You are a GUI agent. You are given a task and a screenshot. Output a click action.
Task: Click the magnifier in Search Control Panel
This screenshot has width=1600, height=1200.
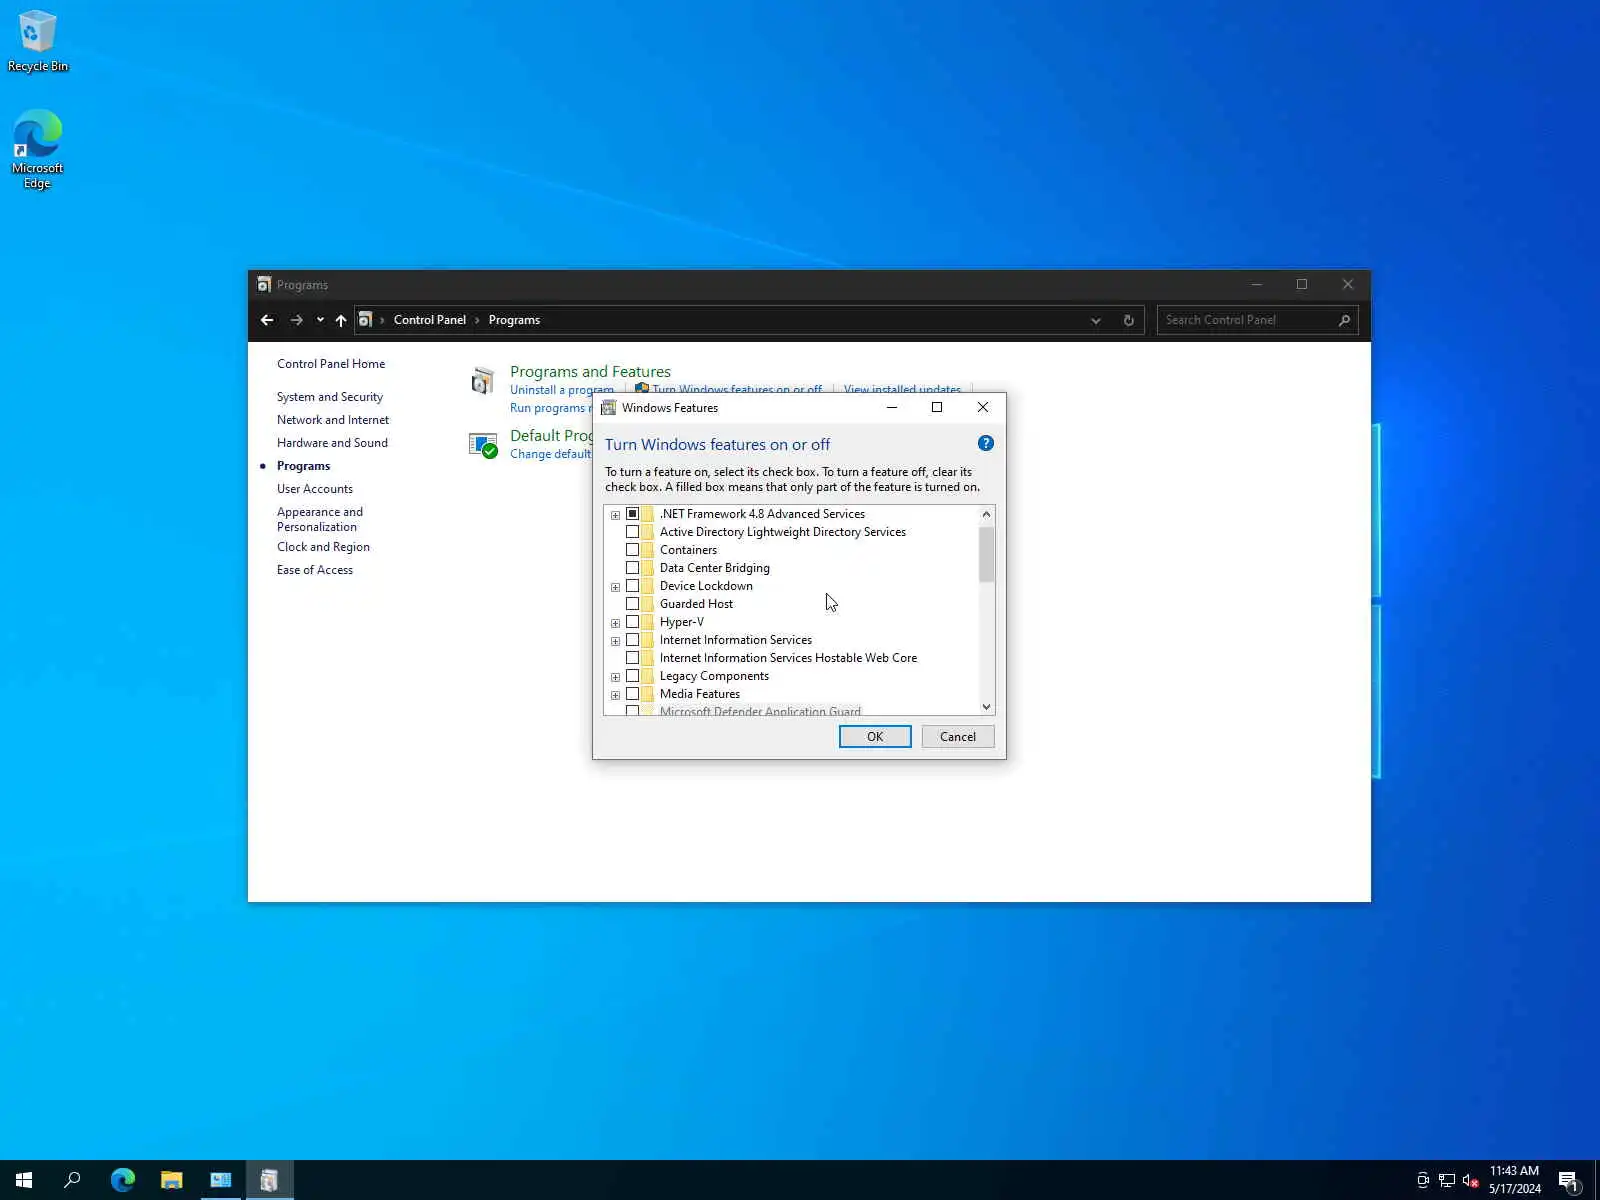tap(1344, 320)
